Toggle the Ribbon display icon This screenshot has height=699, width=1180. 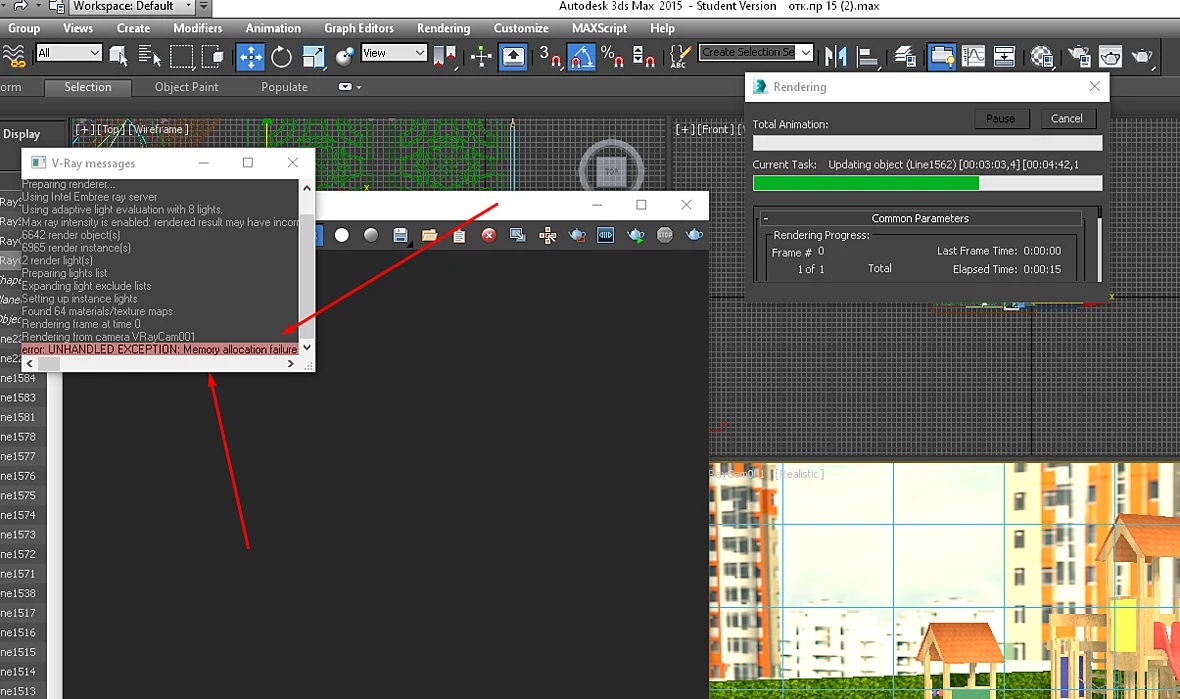(x=941, y=56)
